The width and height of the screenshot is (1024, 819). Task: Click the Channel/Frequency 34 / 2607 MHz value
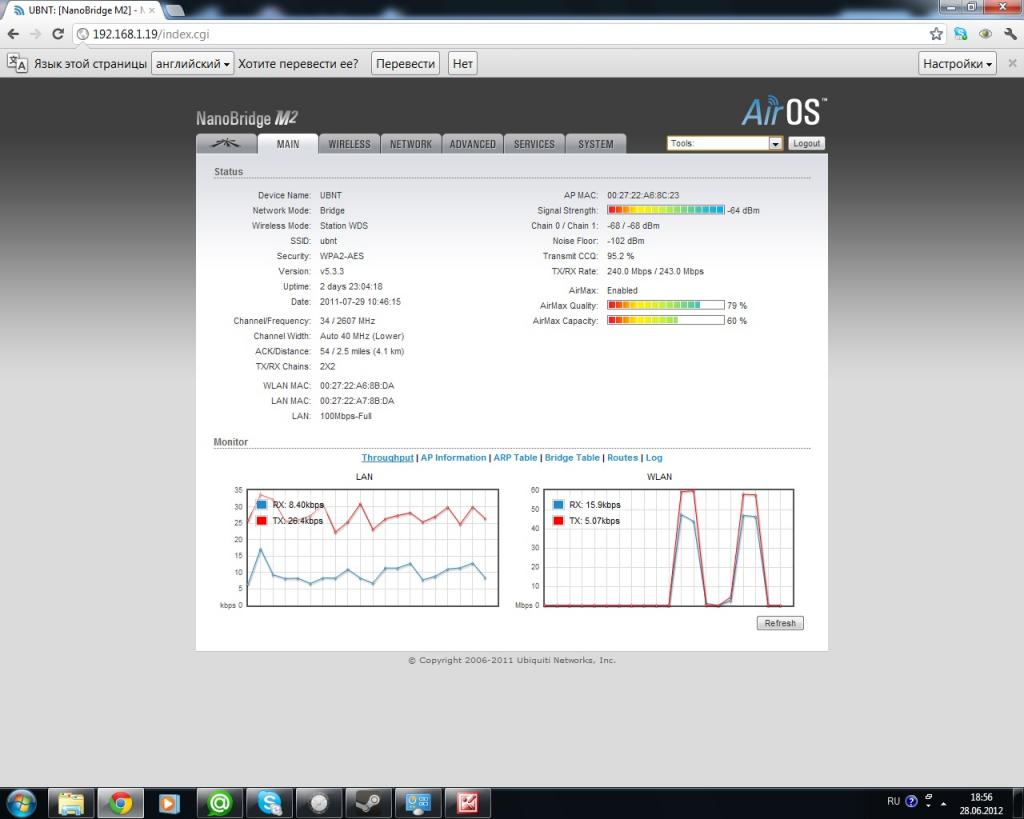[x=347, y=321]
